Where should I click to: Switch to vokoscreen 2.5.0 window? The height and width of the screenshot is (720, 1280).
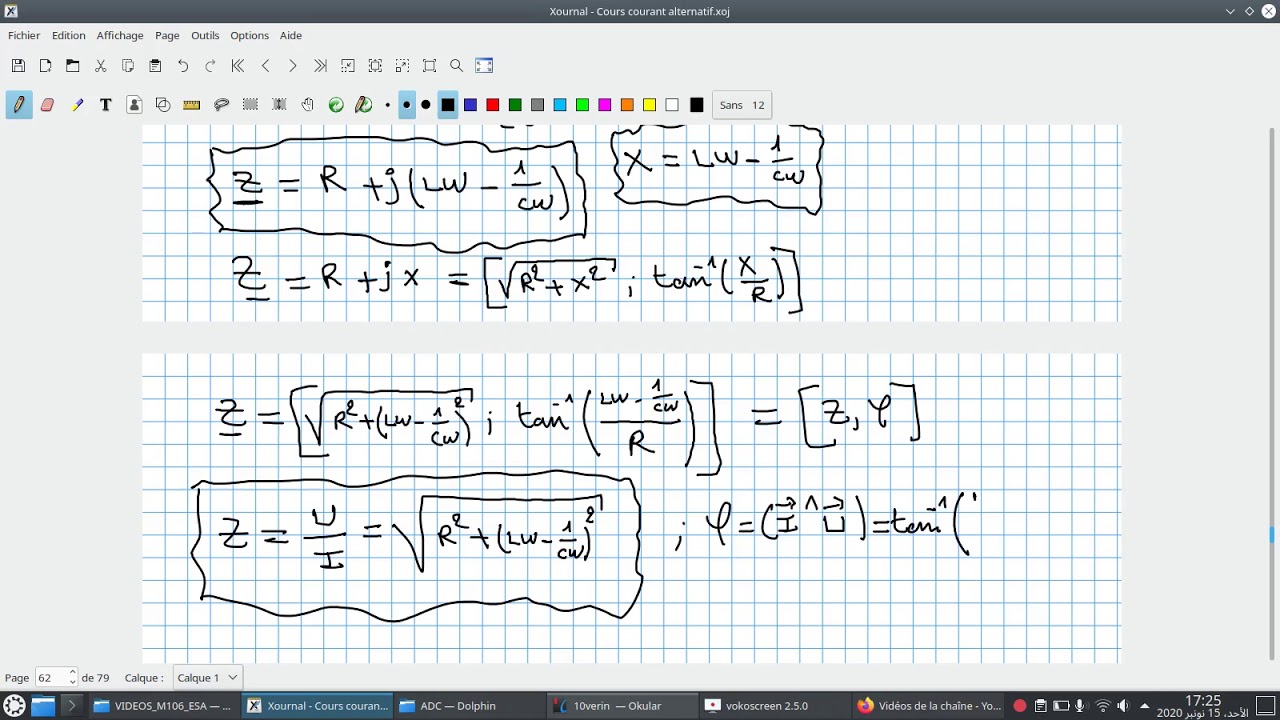coord(775,706)
